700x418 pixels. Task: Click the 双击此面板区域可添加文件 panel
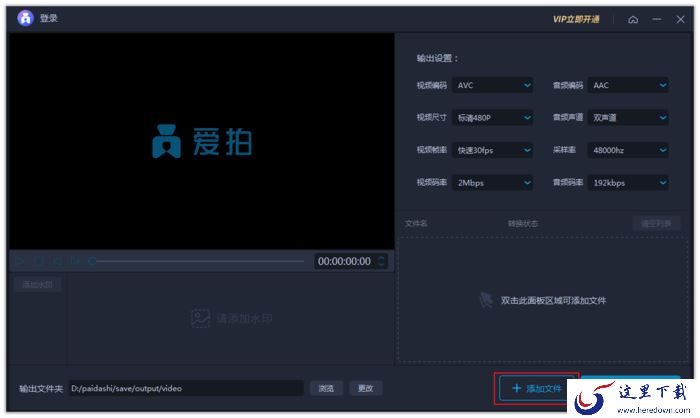point(543,300)
